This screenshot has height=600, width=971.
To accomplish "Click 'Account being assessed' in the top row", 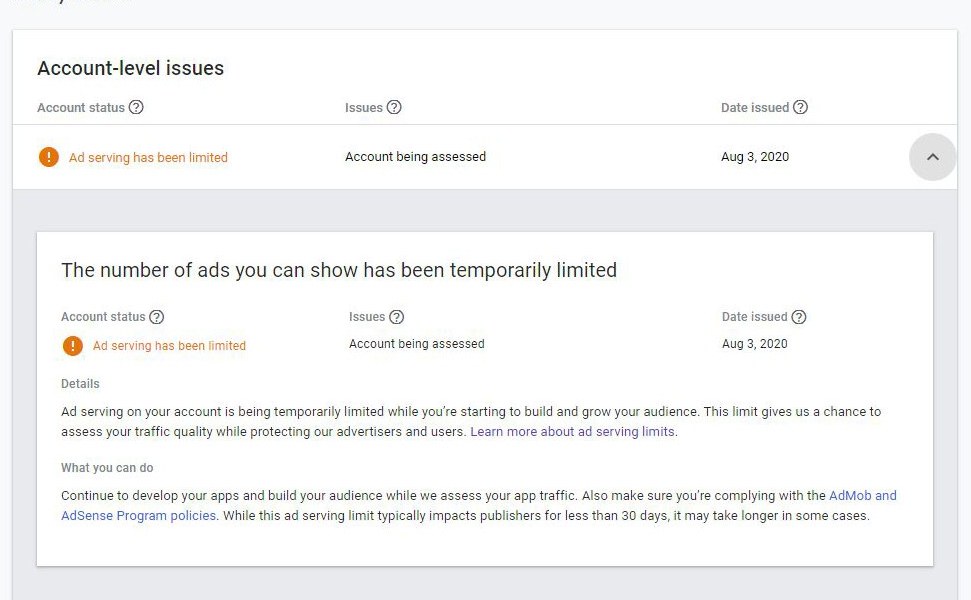I will pyautogui.click(x=416, y=157).
